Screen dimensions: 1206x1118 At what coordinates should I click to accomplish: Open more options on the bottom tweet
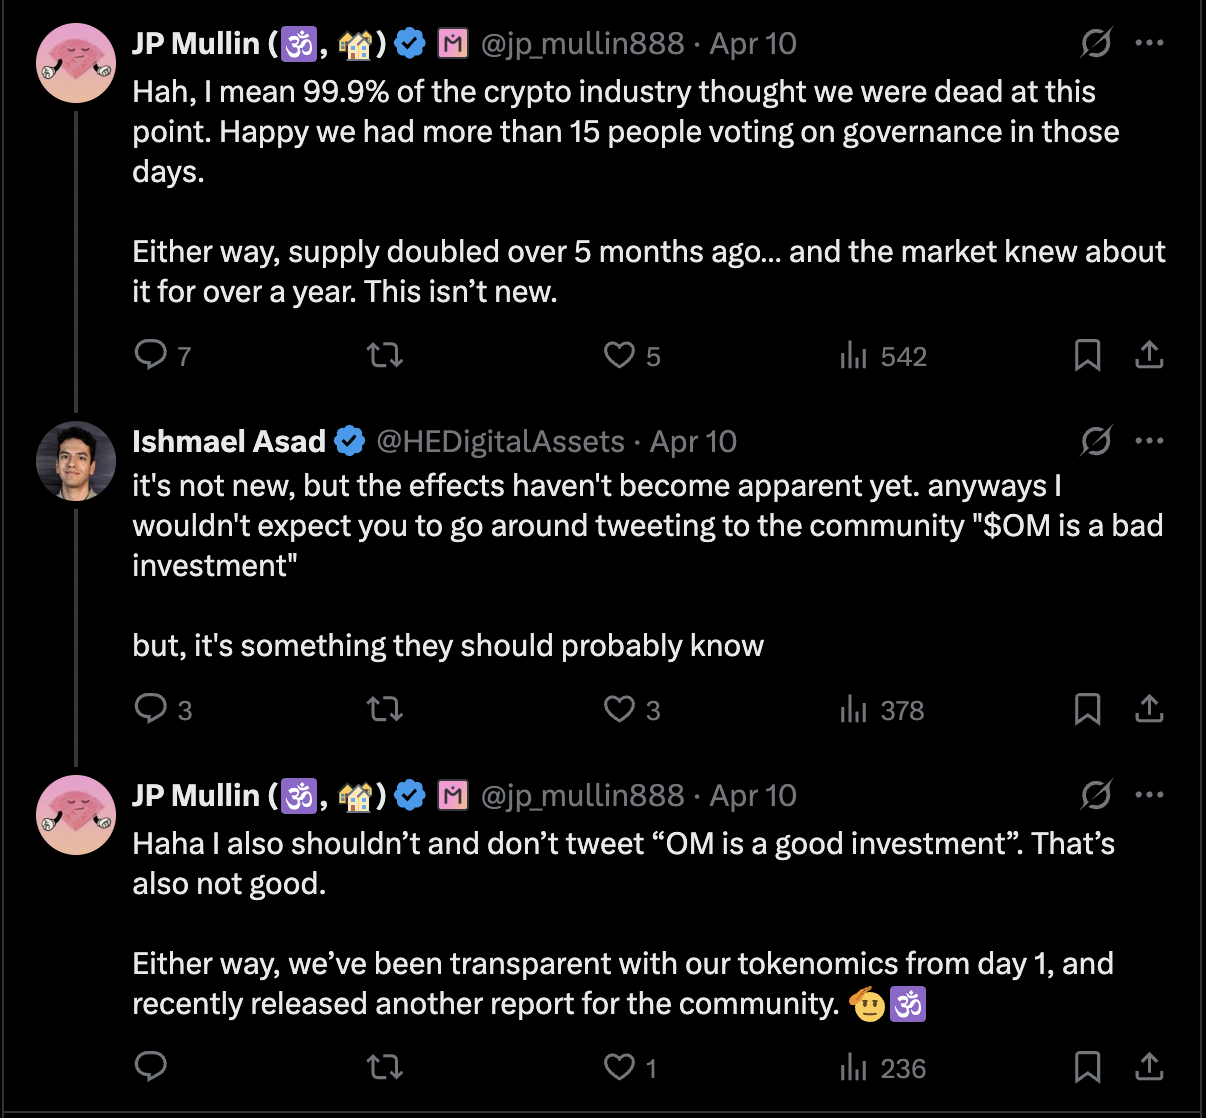1150,795
